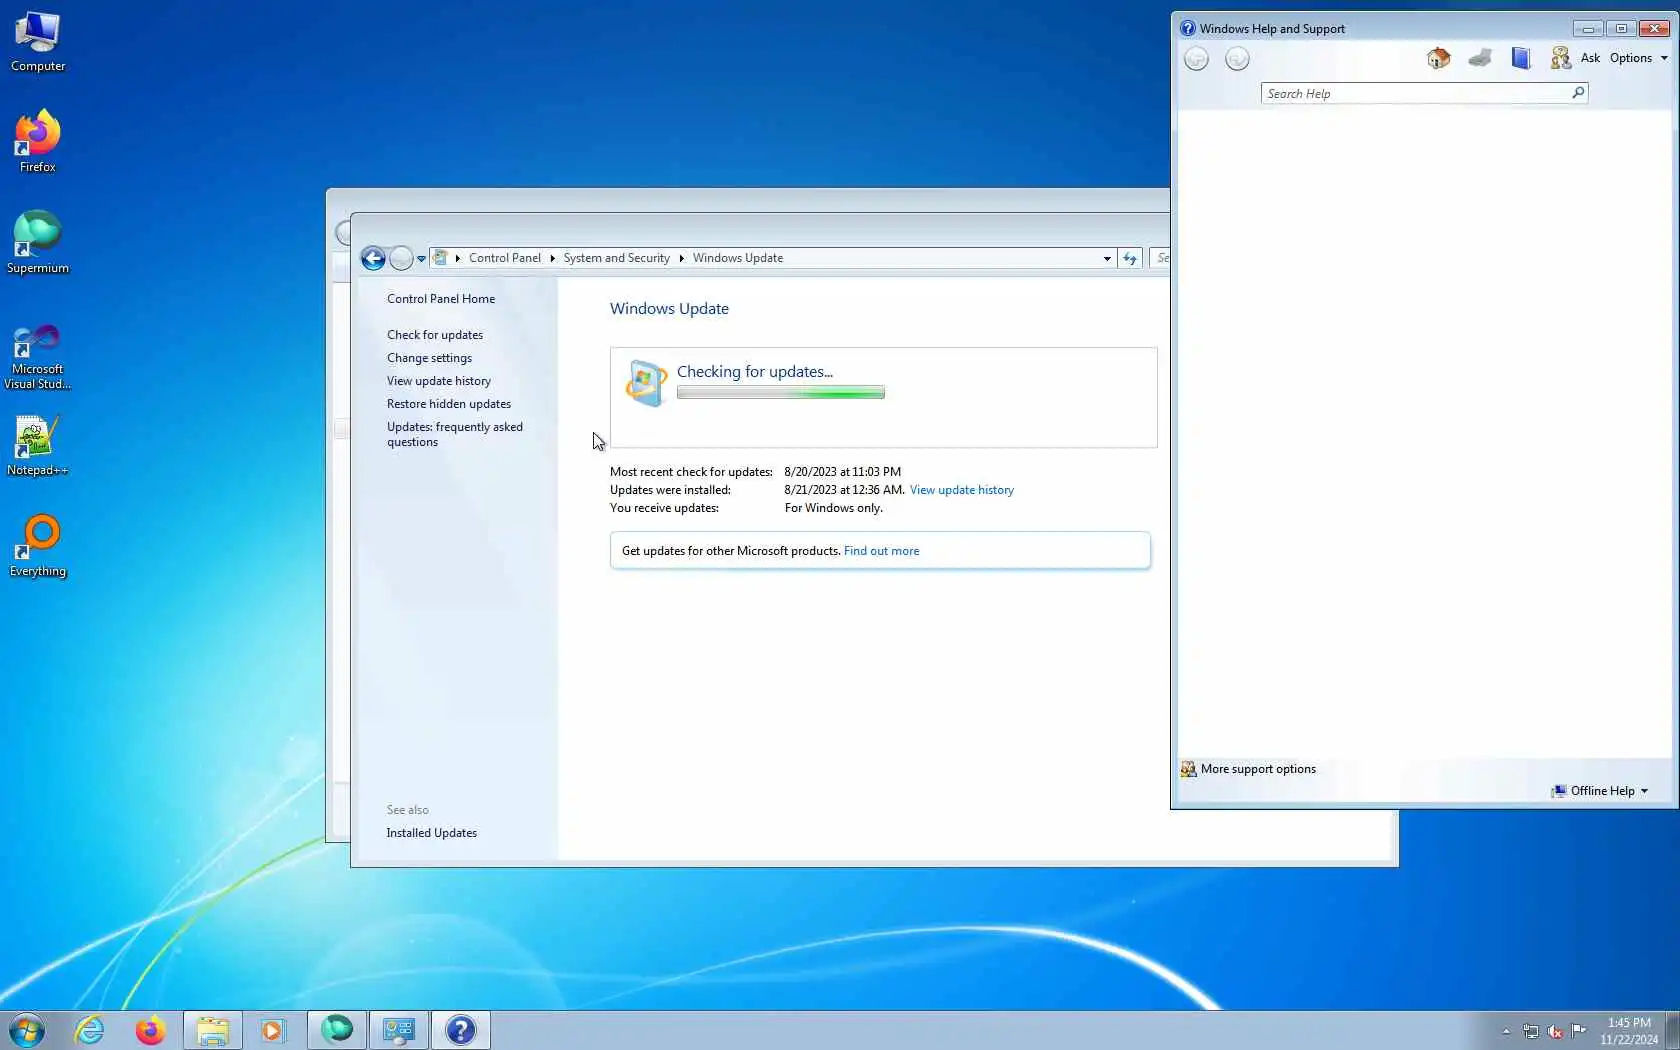Click the network icon in system tray
The width and height of the screenshot is (1680, 1050).
(1531, 1031)
